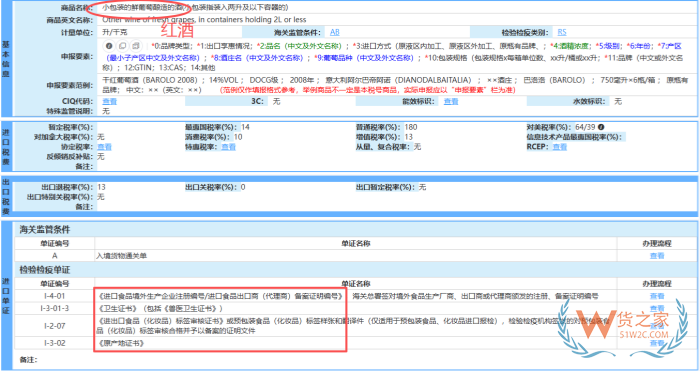Click document code I-2-07
This screenshot has width=700, height=371.
pyautogui.click(x=54, y=326)
